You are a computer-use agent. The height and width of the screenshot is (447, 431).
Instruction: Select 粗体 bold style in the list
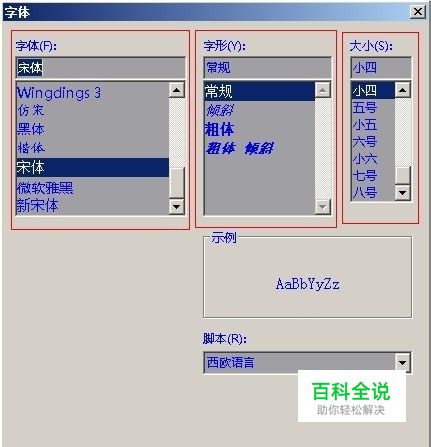259,129
